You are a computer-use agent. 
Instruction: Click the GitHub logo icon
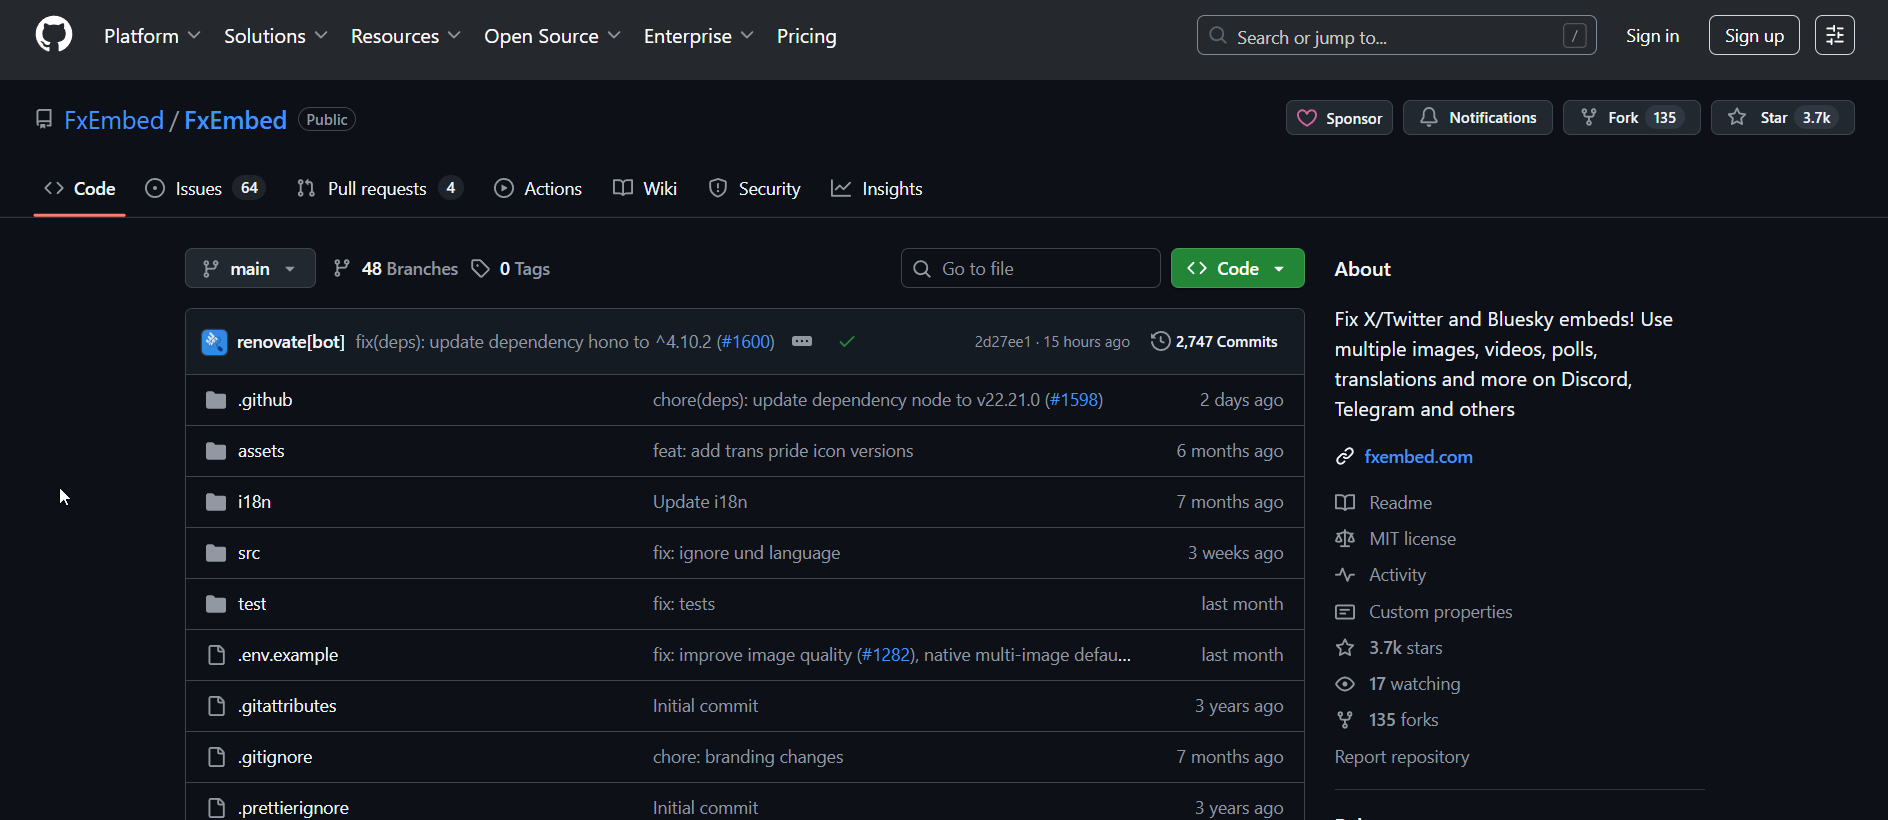point(54,35)
